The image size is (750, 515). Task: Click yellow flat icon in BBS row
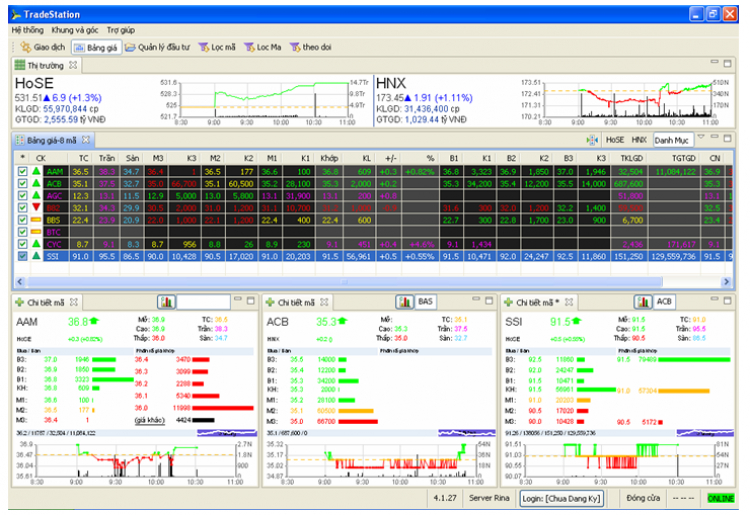tap(36, 219)
